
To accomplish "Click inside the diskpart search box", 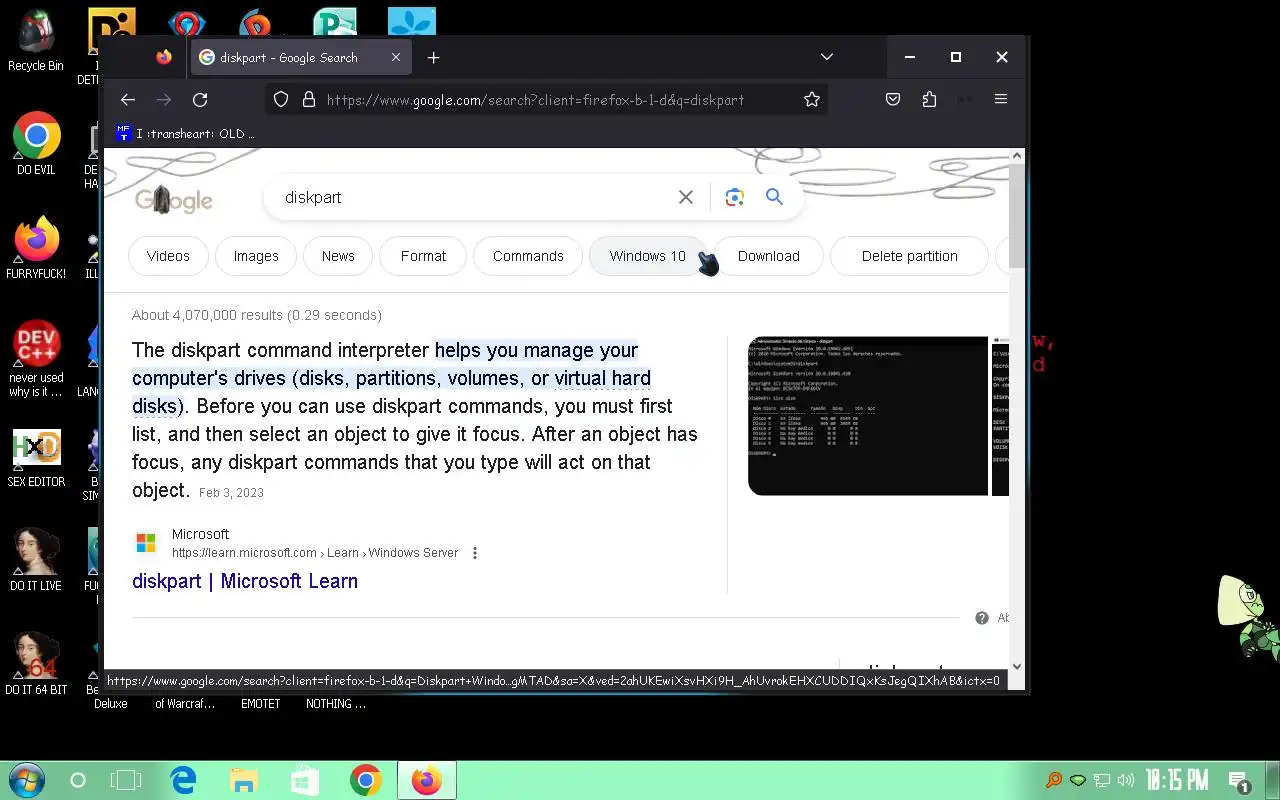I will 475,198.
